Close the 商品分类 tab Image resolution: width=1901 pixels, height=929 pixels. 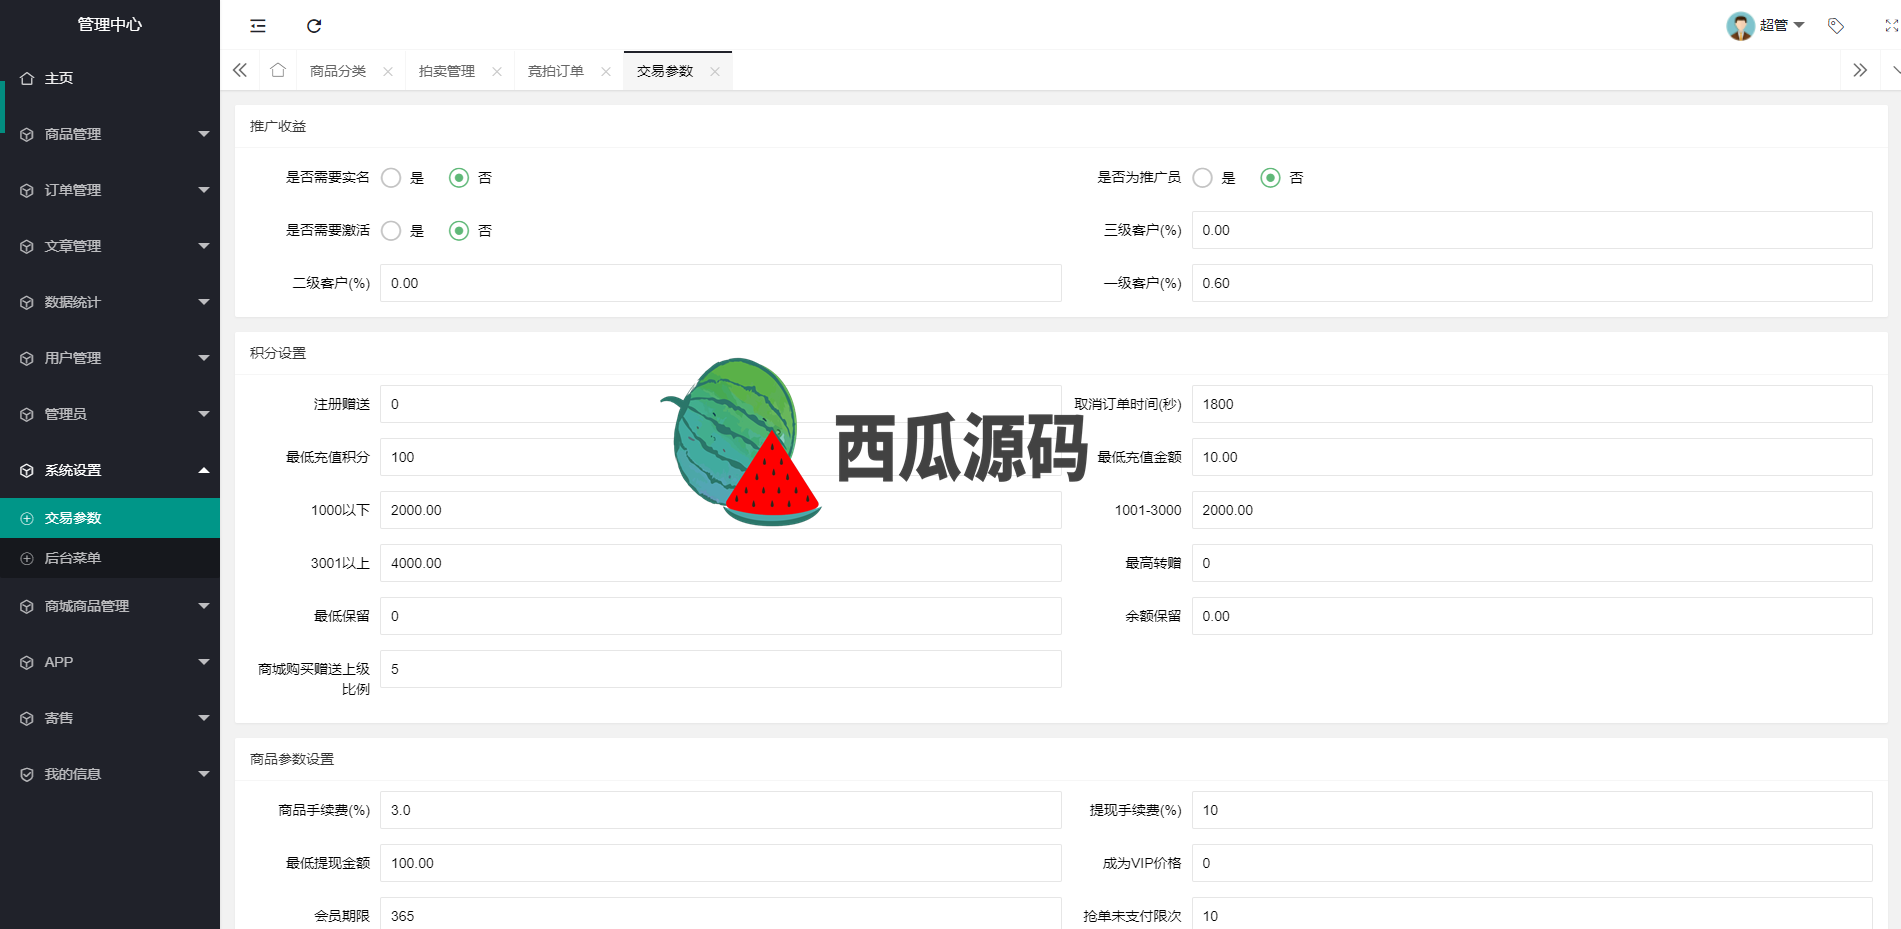[388, 71]
